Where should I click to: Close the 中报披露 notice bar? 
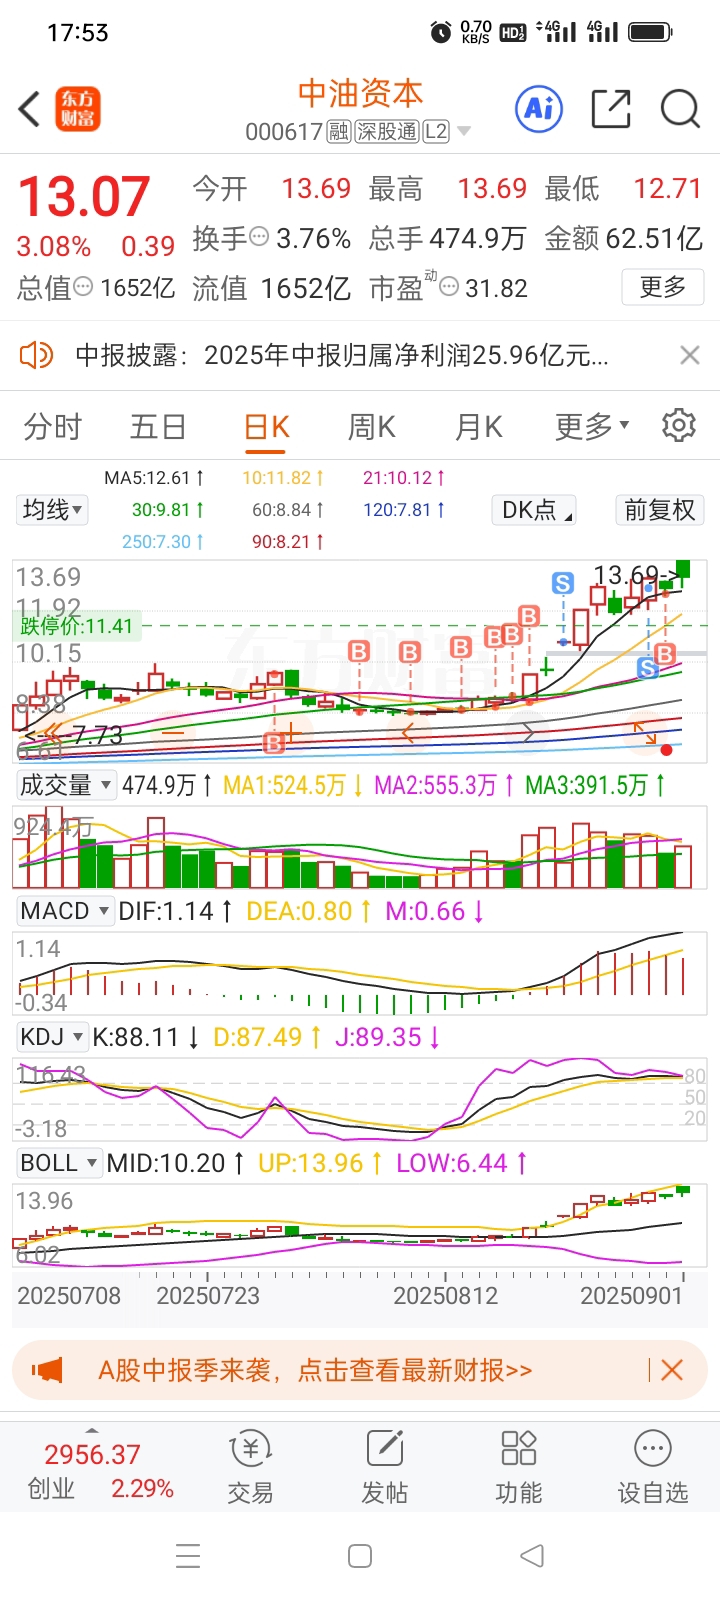[689, 355]
